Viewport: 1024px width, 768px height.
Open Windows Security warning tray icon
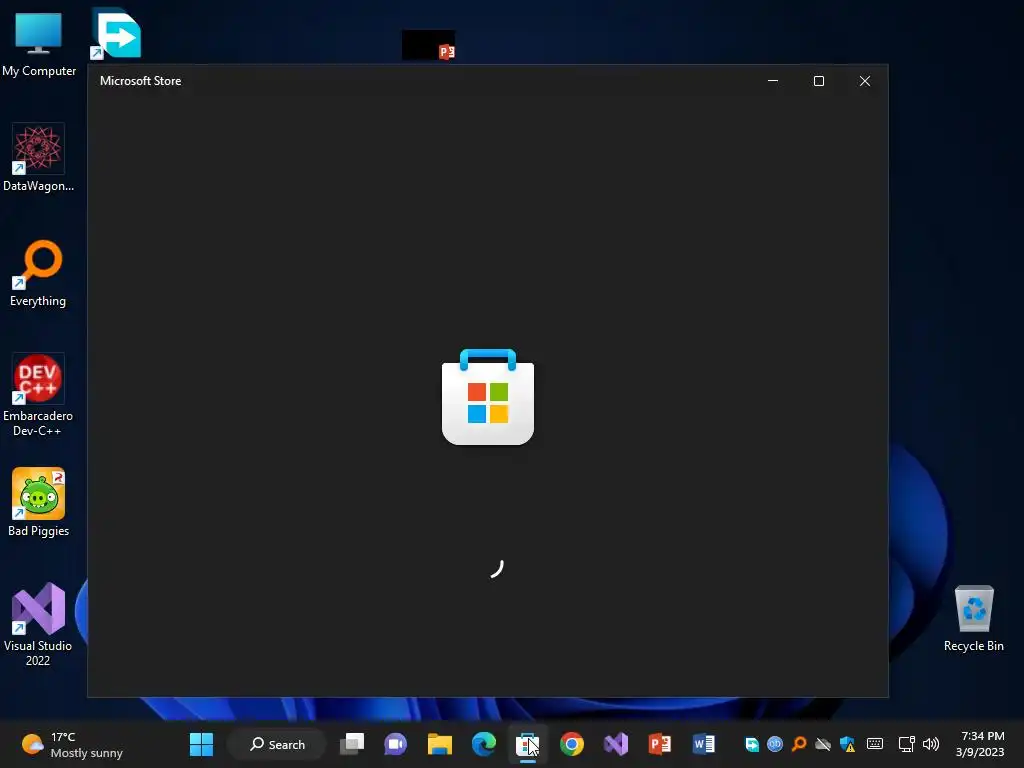(x=847, y=744)
